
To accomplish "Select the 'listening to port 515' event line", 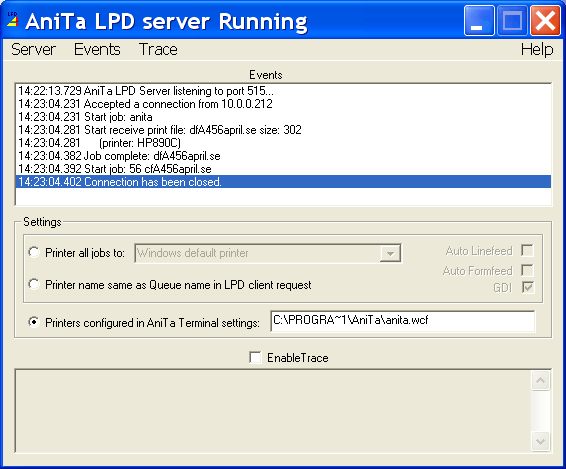I will 283,91.
